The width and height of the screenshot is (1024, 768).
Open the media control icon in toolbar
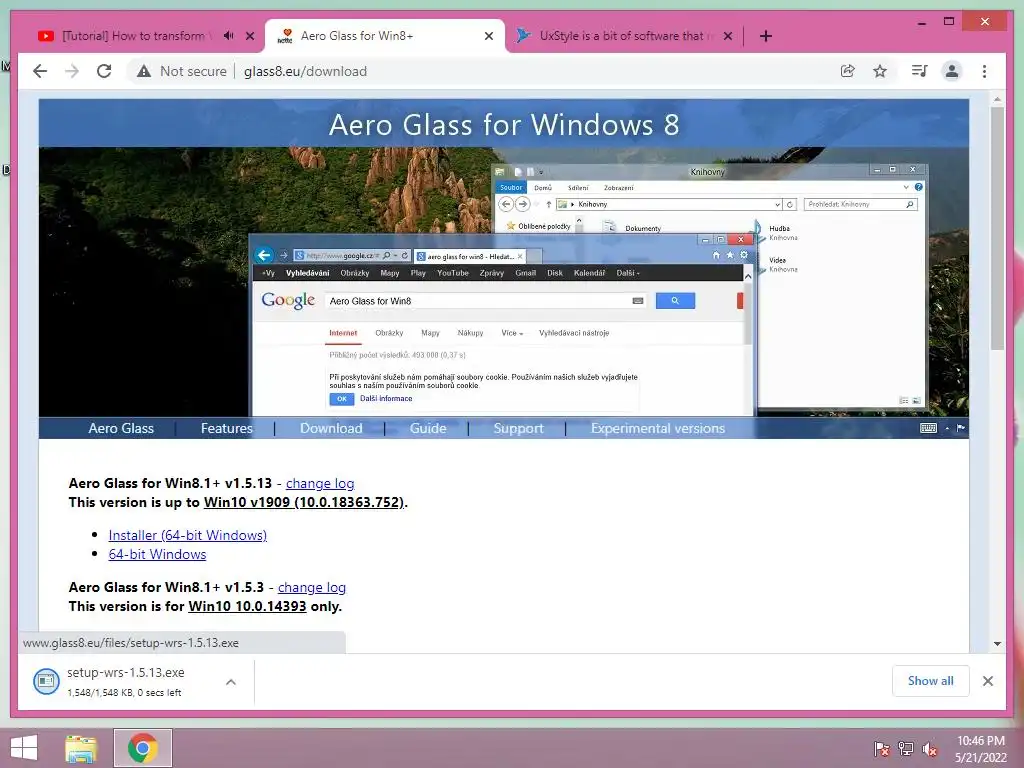click(x=920, y=71)
